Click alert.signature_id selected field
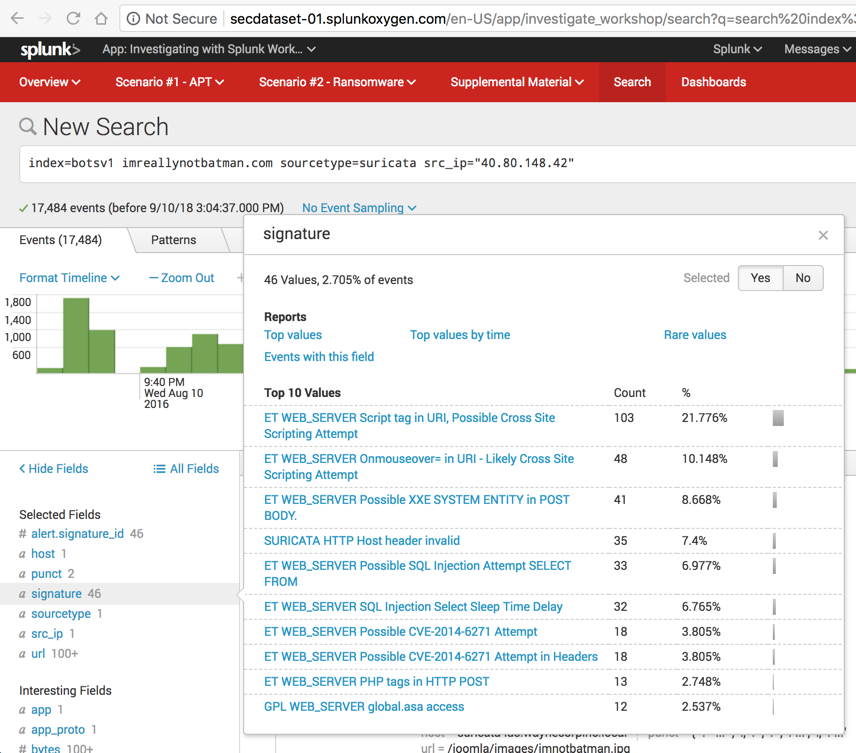 78,533
